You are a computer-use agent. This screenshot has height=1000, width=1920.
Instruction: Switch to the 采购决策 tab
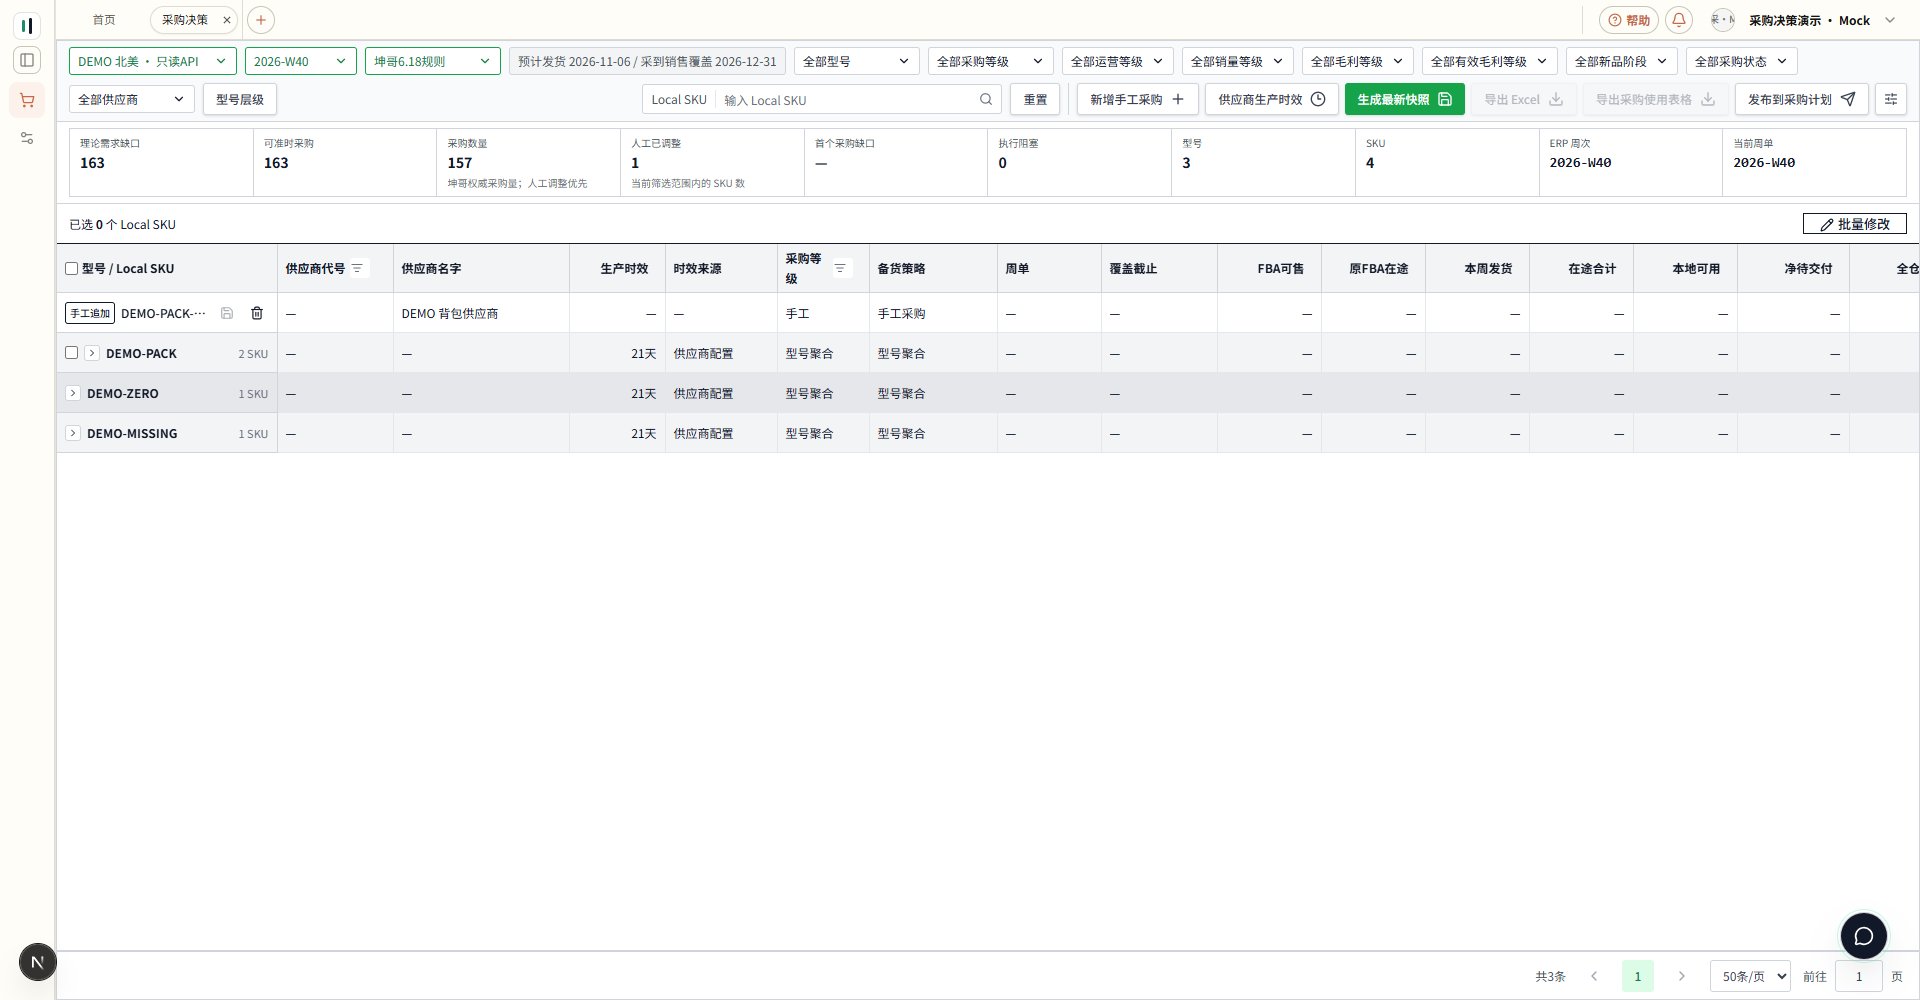[x=185, y=20]
